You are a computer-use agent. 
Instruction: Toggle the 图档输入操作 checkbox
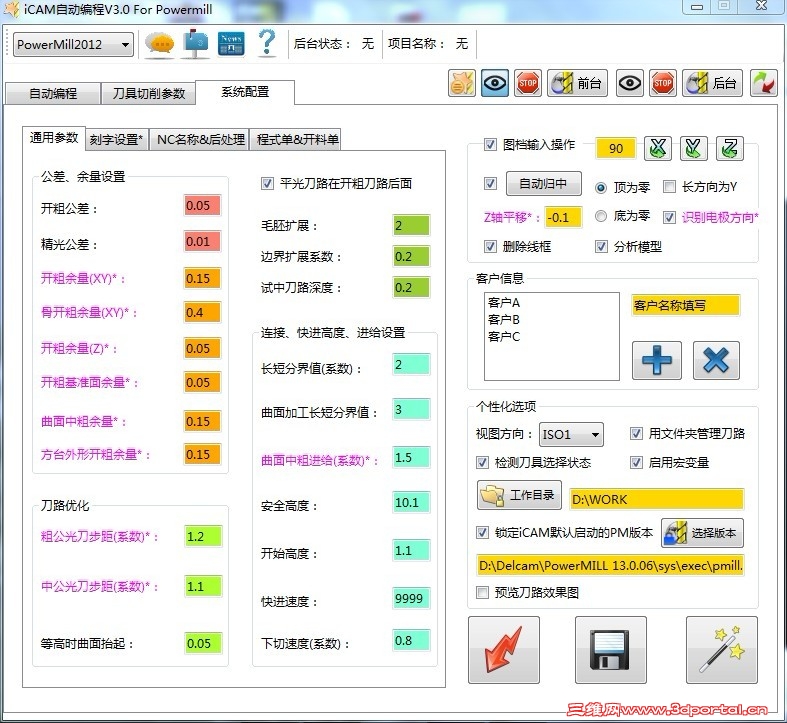(x=490, y=145)
